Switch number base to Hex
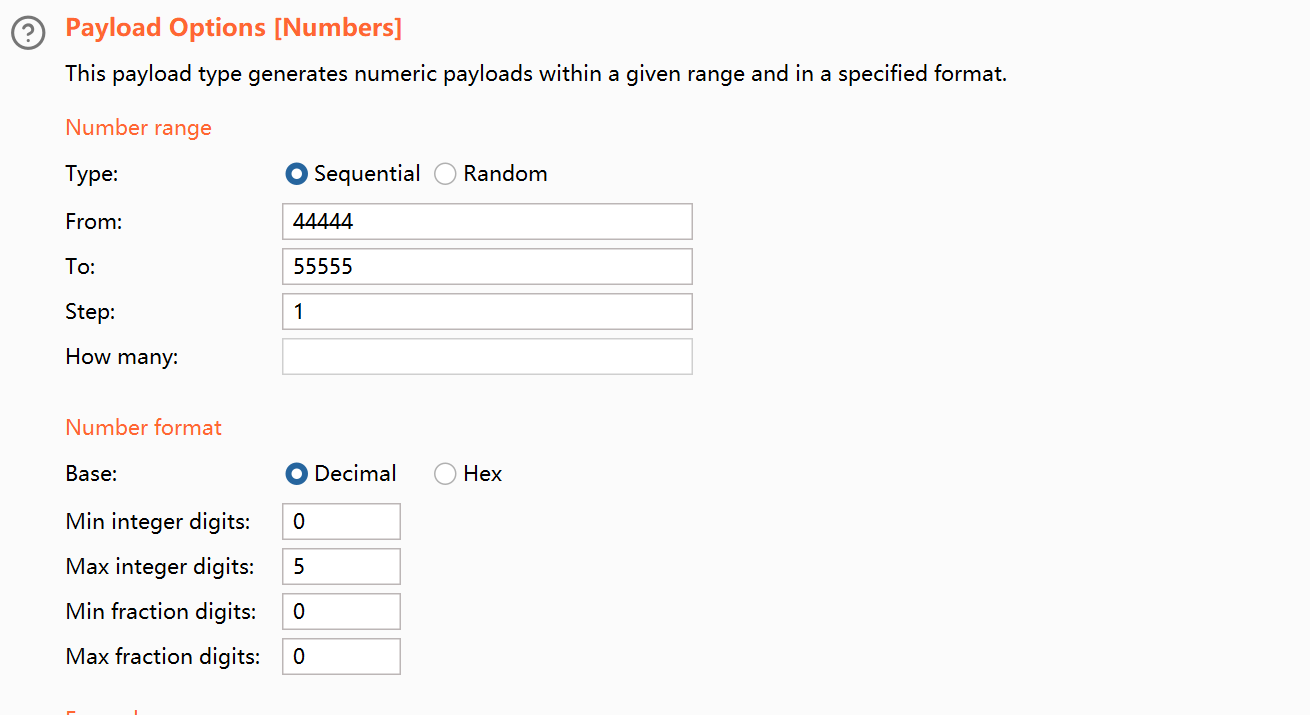Viewport: 1310px width, 715px height. [x=445, y=474]
